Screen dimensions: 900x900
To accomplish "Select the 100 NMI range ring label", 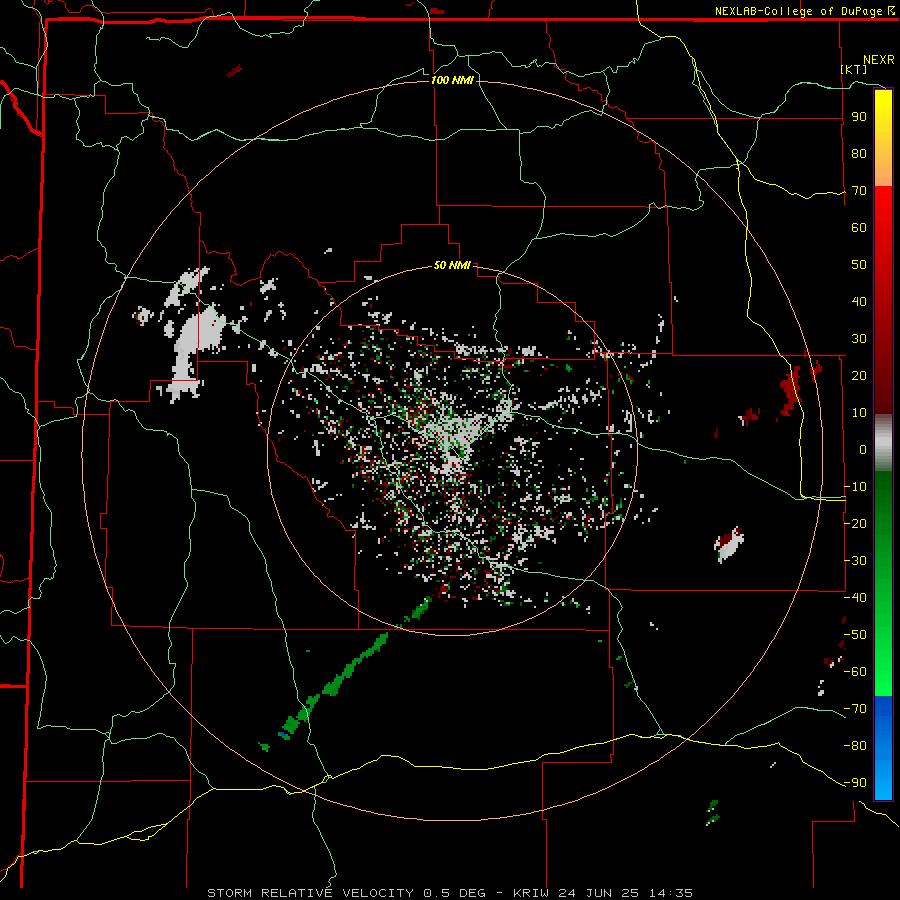I will pyautogui.click(x=452, y=80).
